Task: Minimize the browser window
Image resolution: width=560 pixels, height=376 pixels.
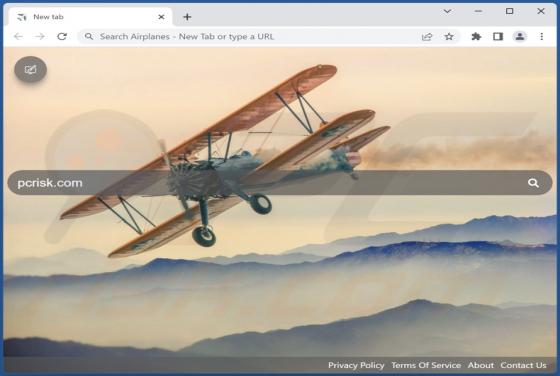Action: (478, 11)
